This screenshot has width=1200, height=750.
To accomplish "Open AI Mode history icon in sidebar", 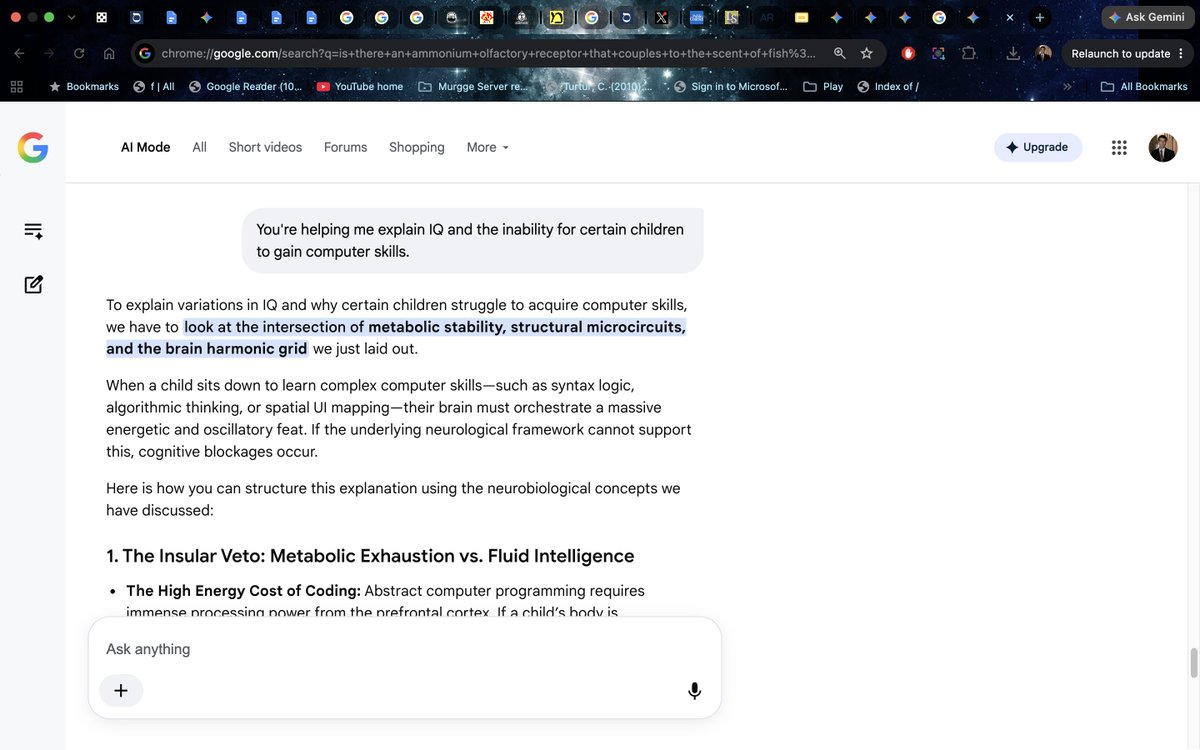I will click(33, 230).
